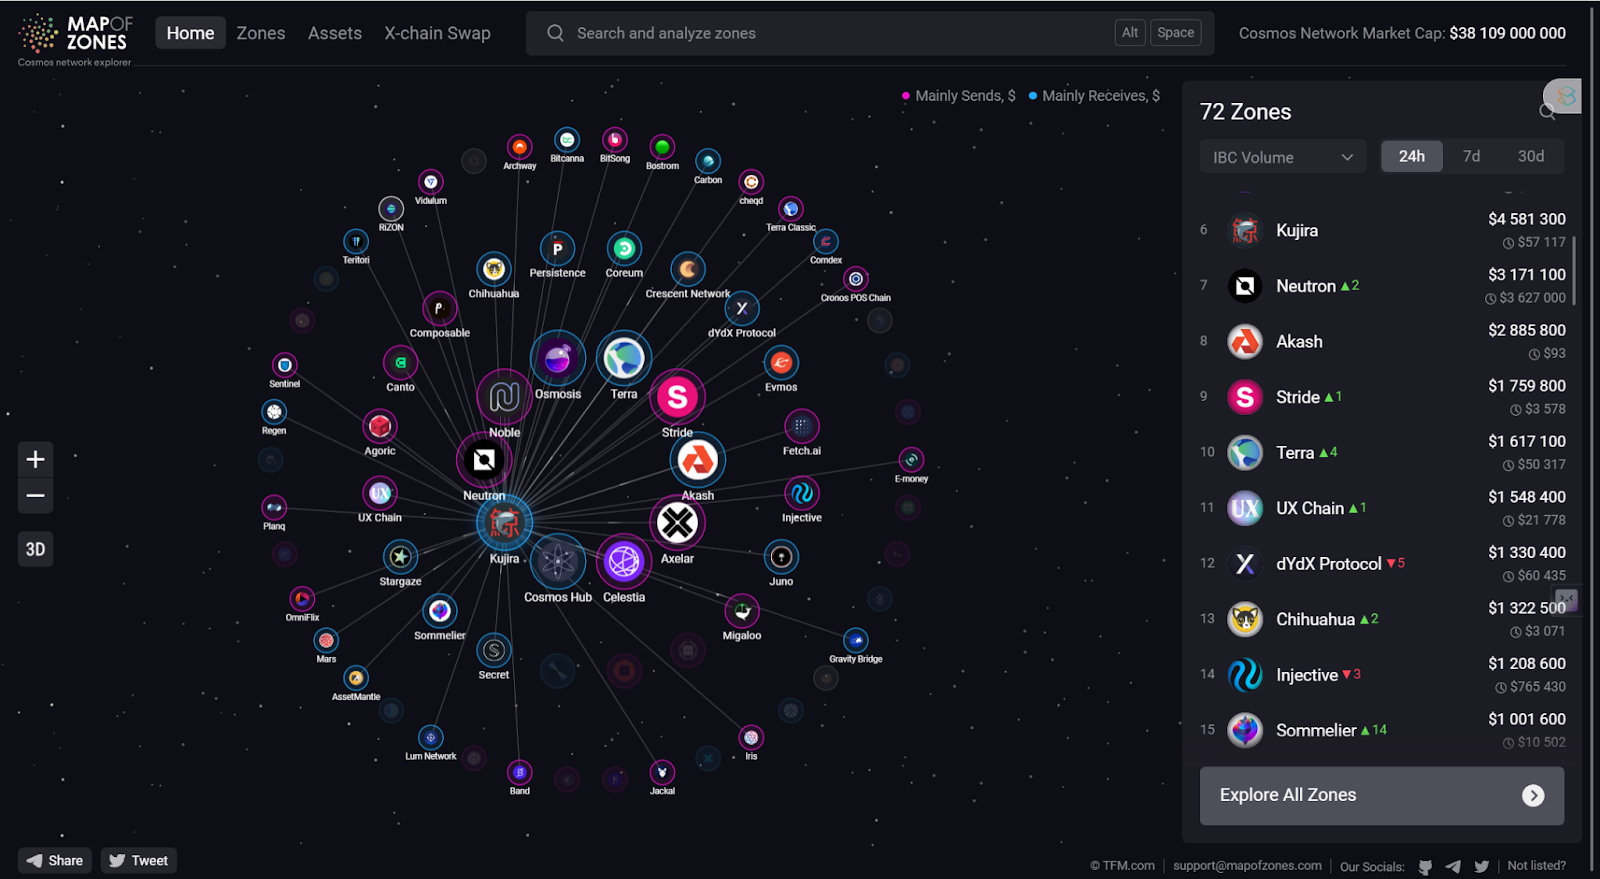
Task: Click the Share button
Action: [x=55, y=860]
